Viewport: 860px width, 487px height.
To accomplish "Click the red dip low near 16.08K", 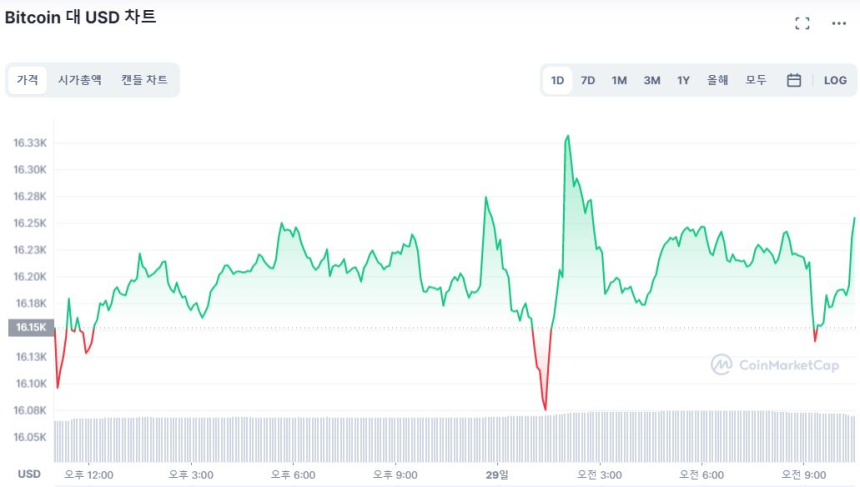I will tap(545, 408).
